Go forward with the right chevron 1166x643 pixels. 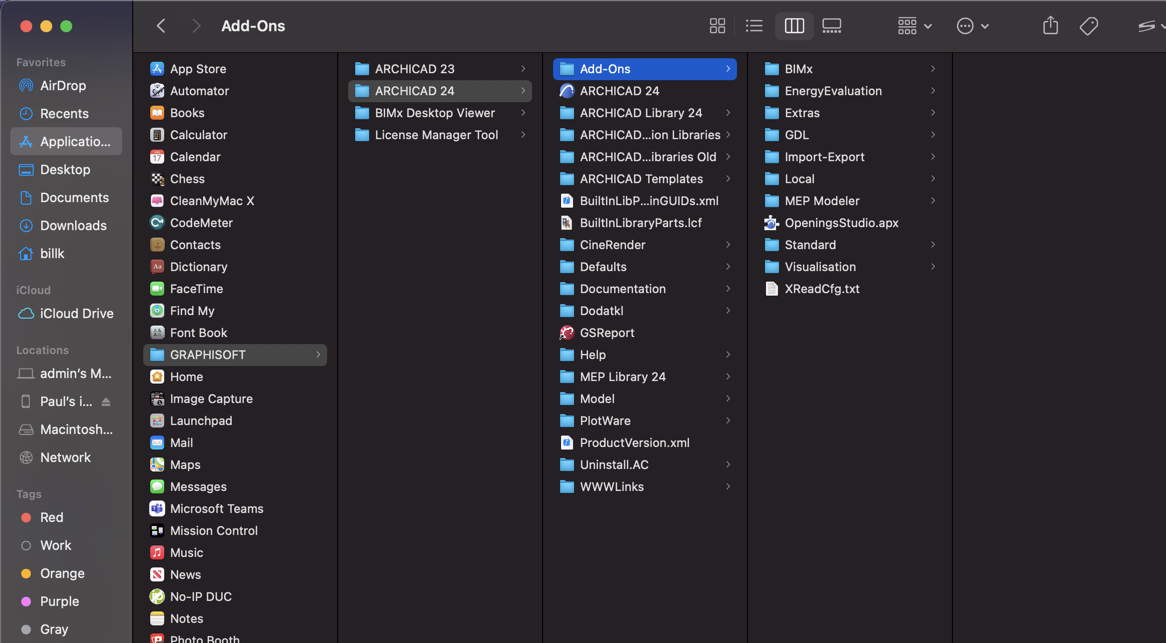tap(196, 26)
